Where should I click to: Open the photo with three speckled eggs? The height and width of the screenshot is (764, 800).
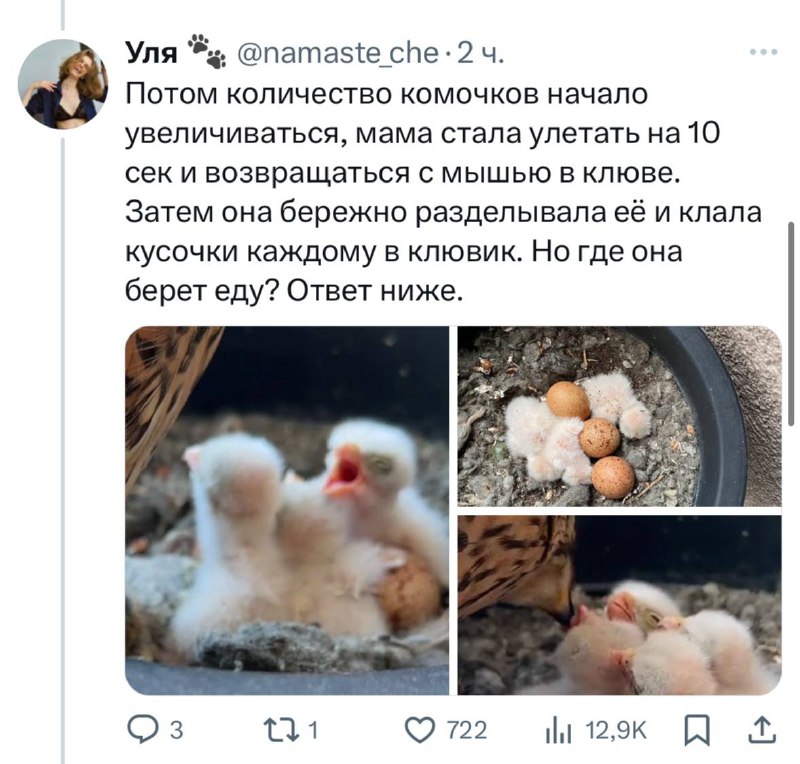point(619,416)
